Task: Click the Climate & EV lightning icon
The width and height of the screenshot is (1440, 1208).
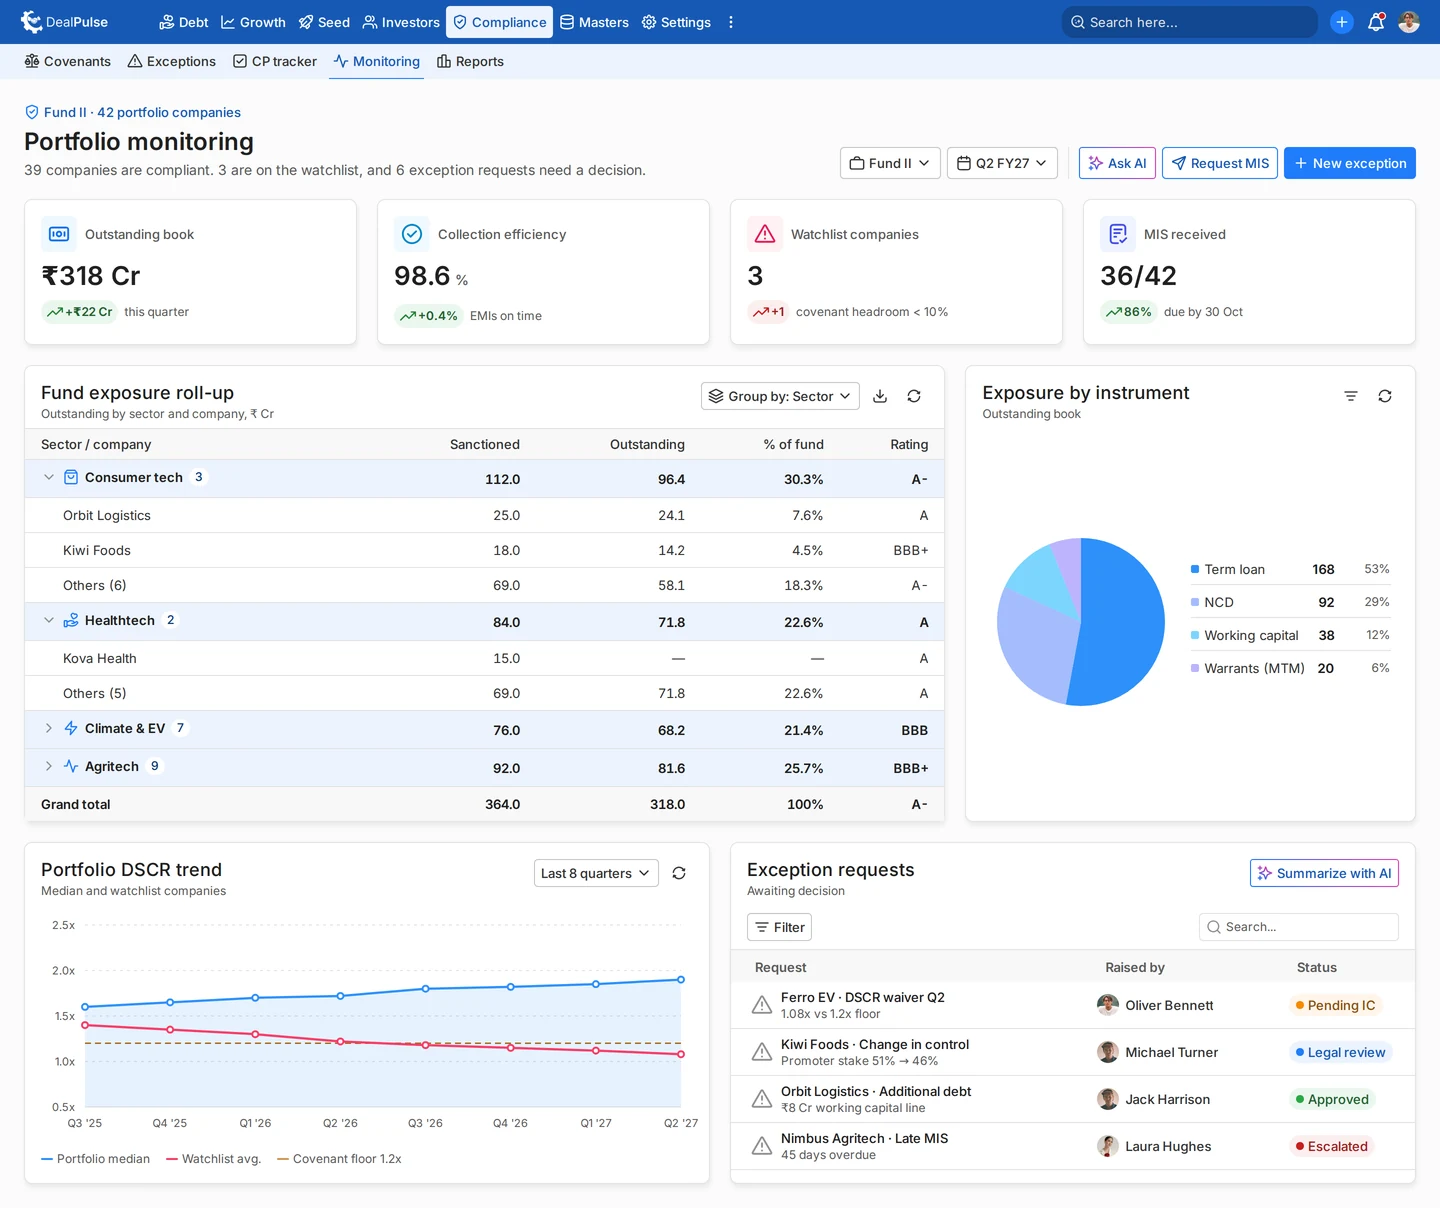Action: [71, 728]
